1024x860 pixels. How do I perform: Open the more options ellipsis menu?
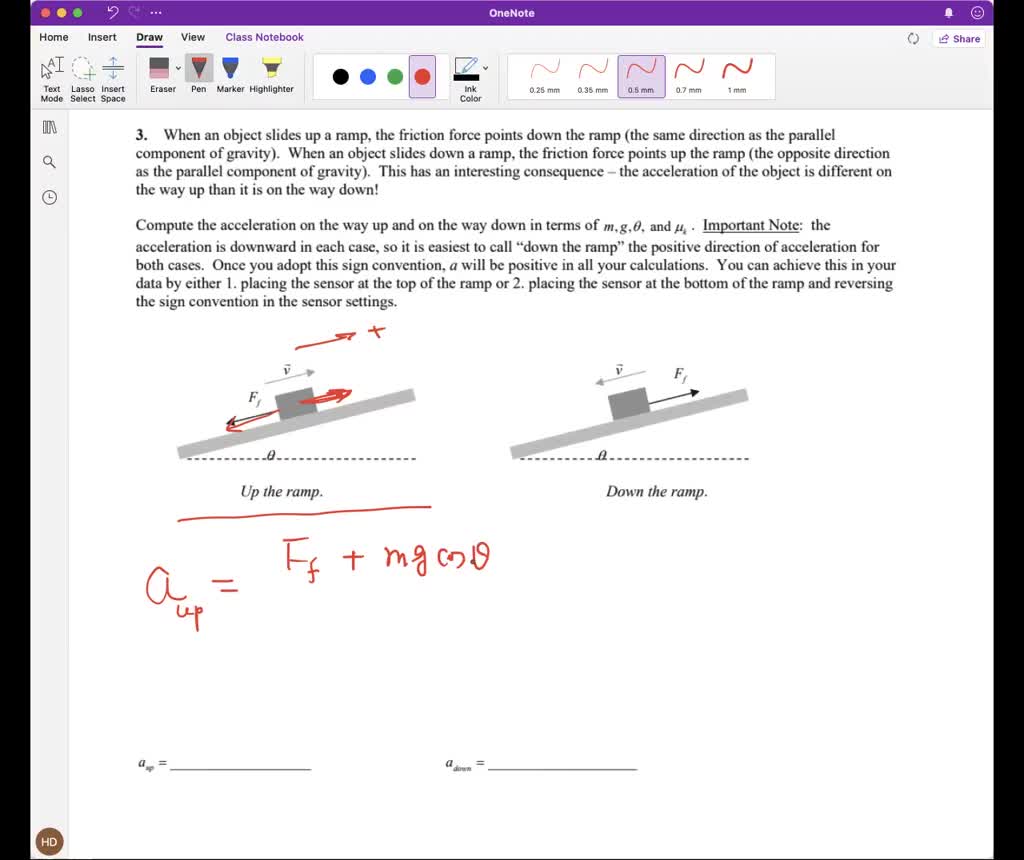(x=155, y=12)
